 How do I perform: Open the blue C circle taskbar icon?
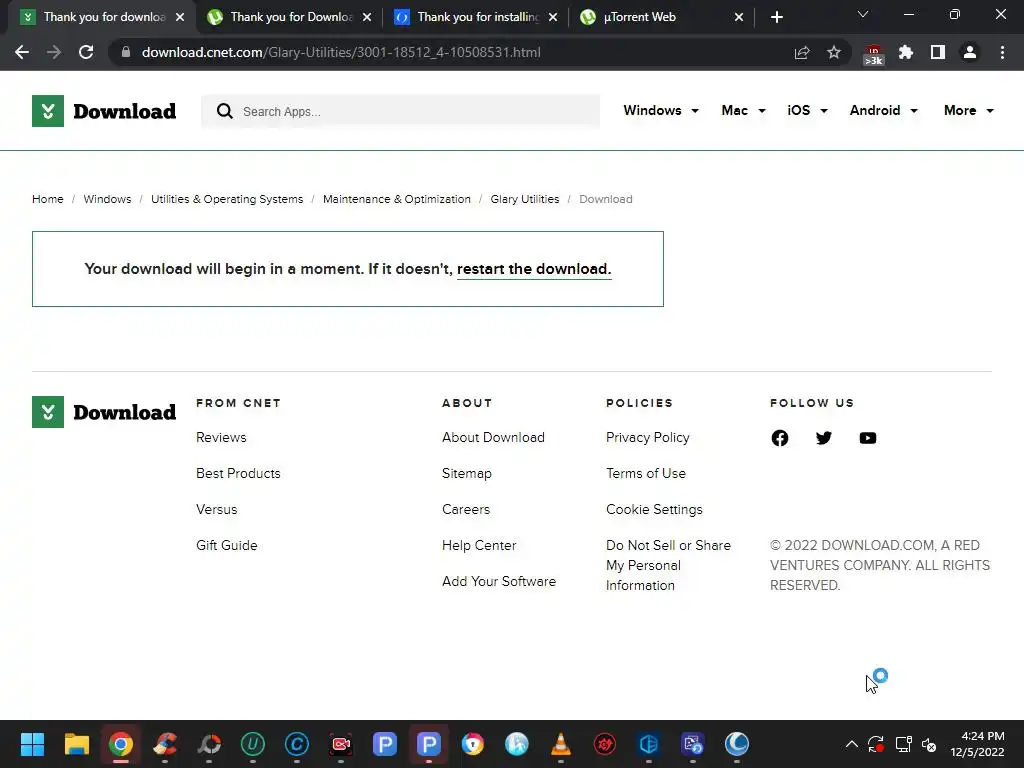(296, 744)
